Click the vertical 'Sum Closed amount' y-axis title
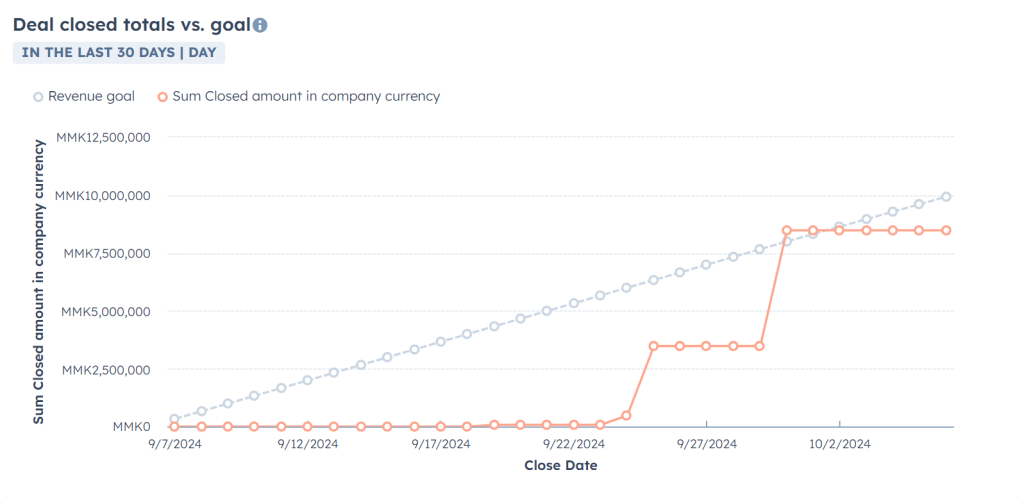The height and width of the screenshot is (504, 1024). pos(39,282)
